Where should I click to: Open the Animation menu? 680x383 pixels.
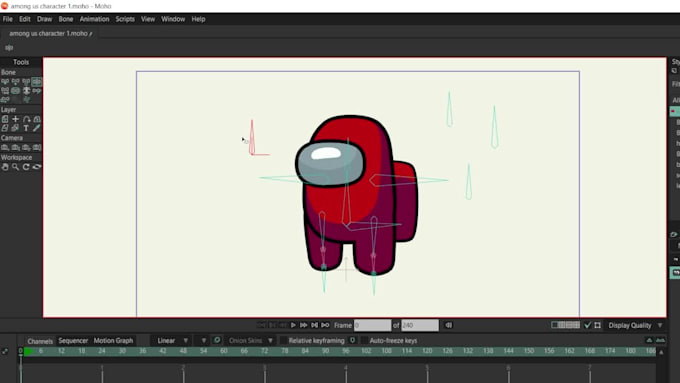point(94,19)
